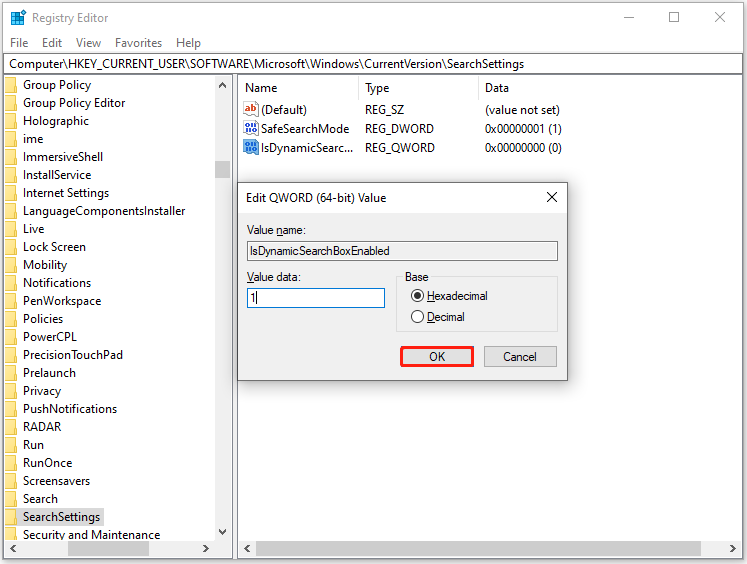Select the ime key

[x=33, y=139]
